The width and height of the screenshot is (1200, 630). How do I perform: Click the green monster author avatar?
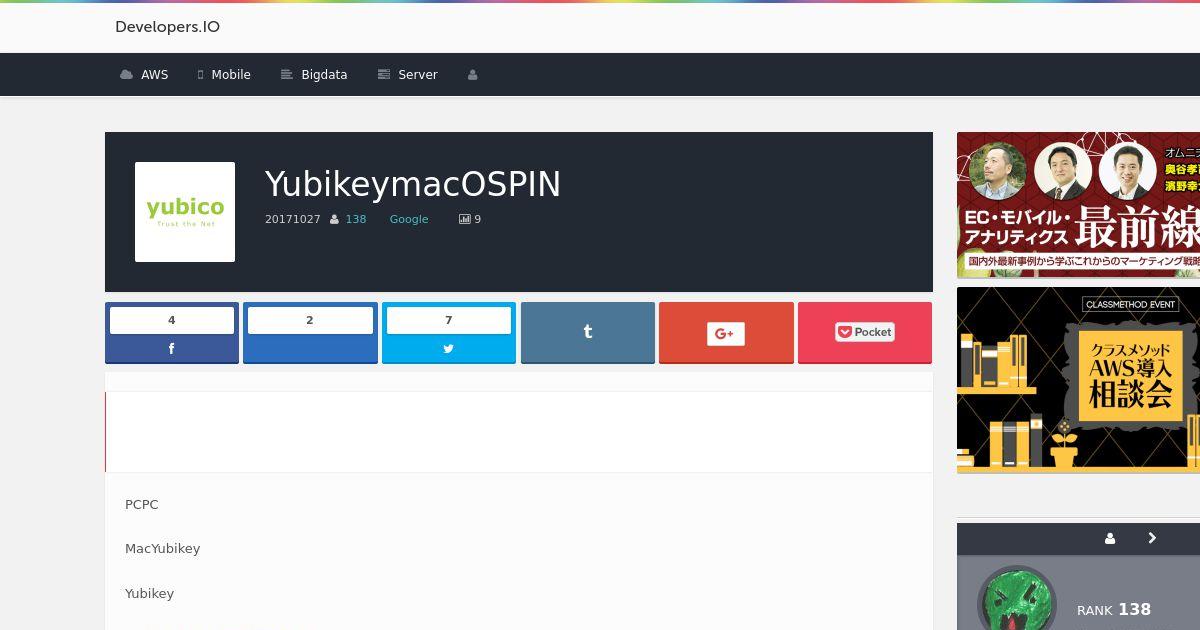pos(1016,598)
